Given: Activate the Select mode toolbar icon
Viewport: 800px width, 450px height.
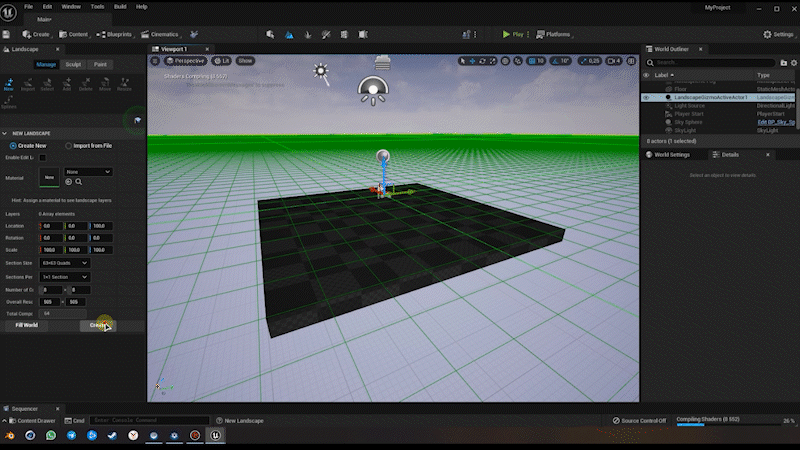Looking at the screenshot, I should (x=270, y=34).
